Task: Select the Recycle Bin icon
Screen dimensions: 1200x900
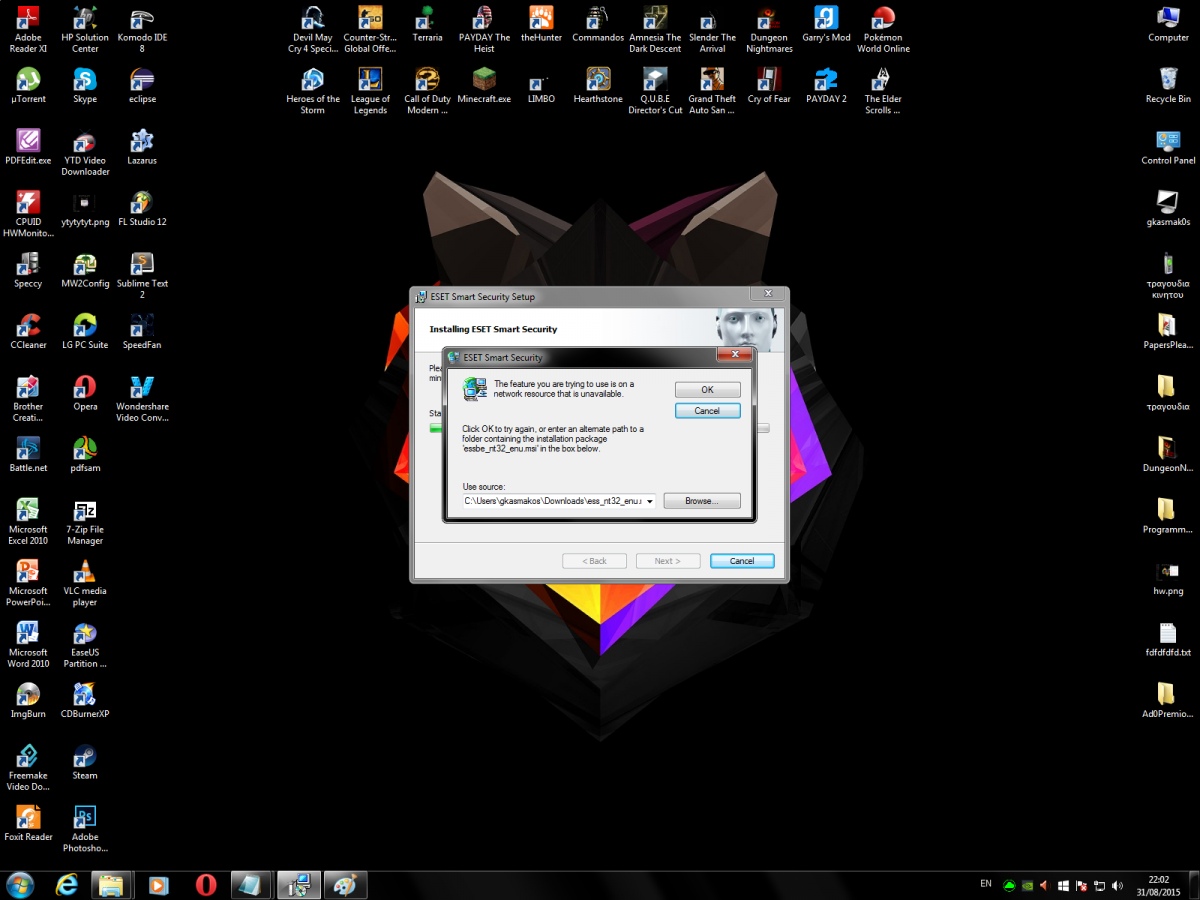Action: click(1168, 86)
